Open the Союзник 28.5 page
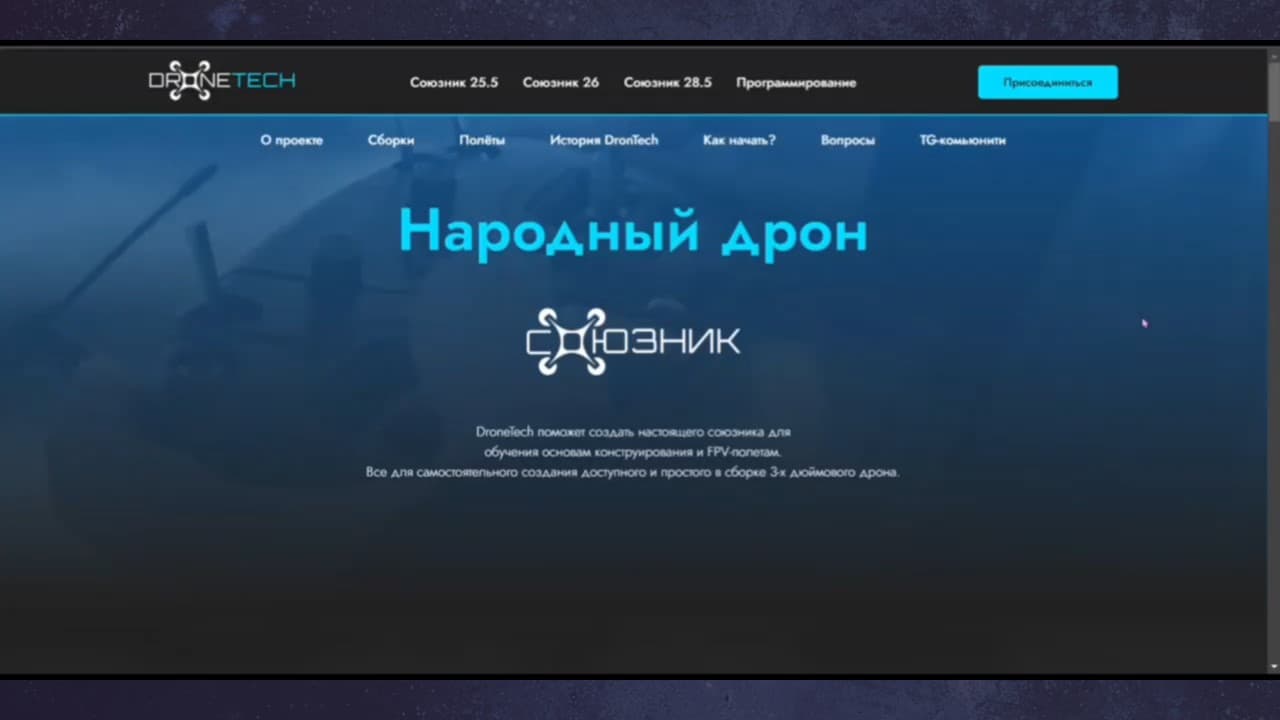The width and height of the screenshot is (1280, 720). (x=668, y=83)
